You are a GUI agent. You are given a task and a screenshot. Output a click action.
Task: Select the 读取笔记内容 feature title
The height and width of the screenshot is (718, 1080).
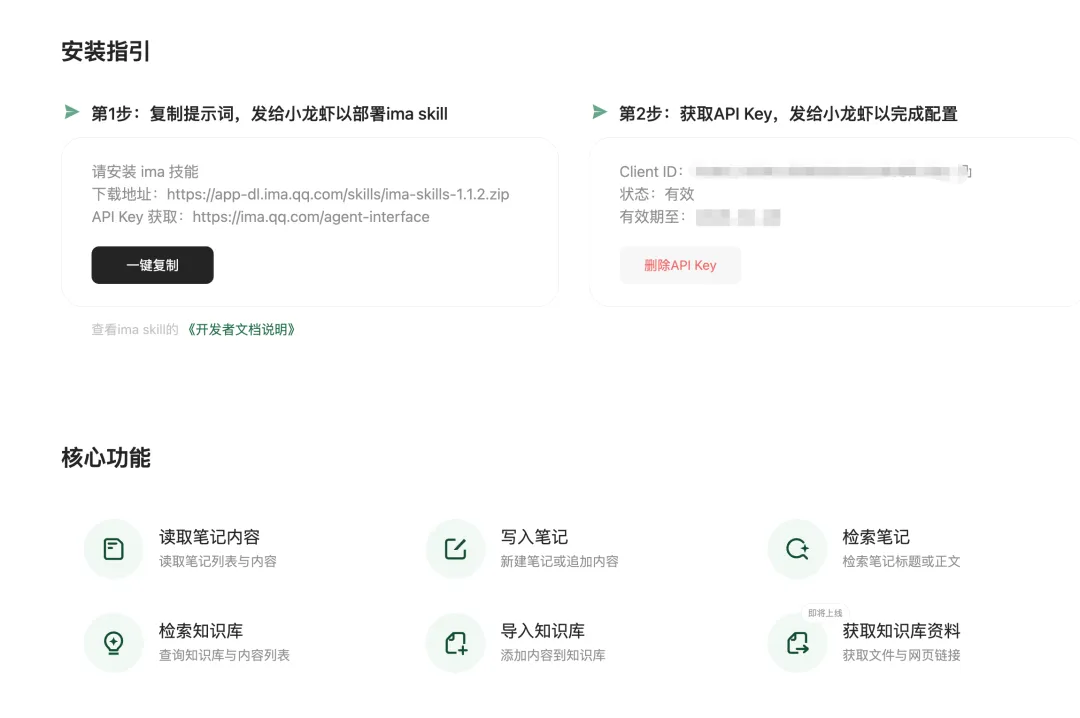(x=209, y=537)
